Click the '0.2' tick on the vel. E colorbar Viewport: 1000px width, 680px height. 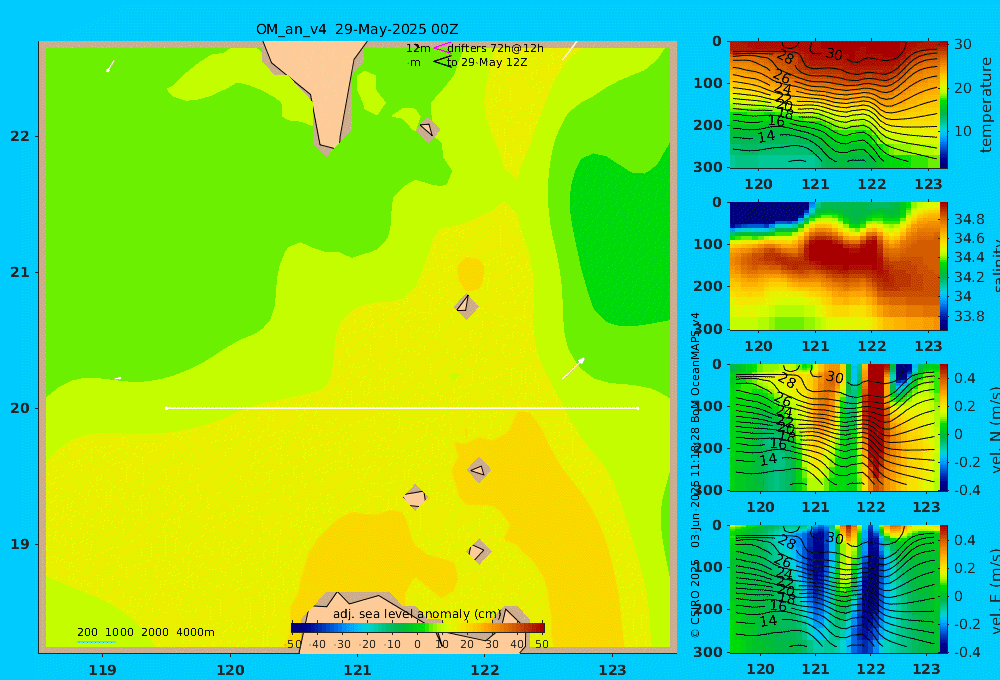coord(964,568)
